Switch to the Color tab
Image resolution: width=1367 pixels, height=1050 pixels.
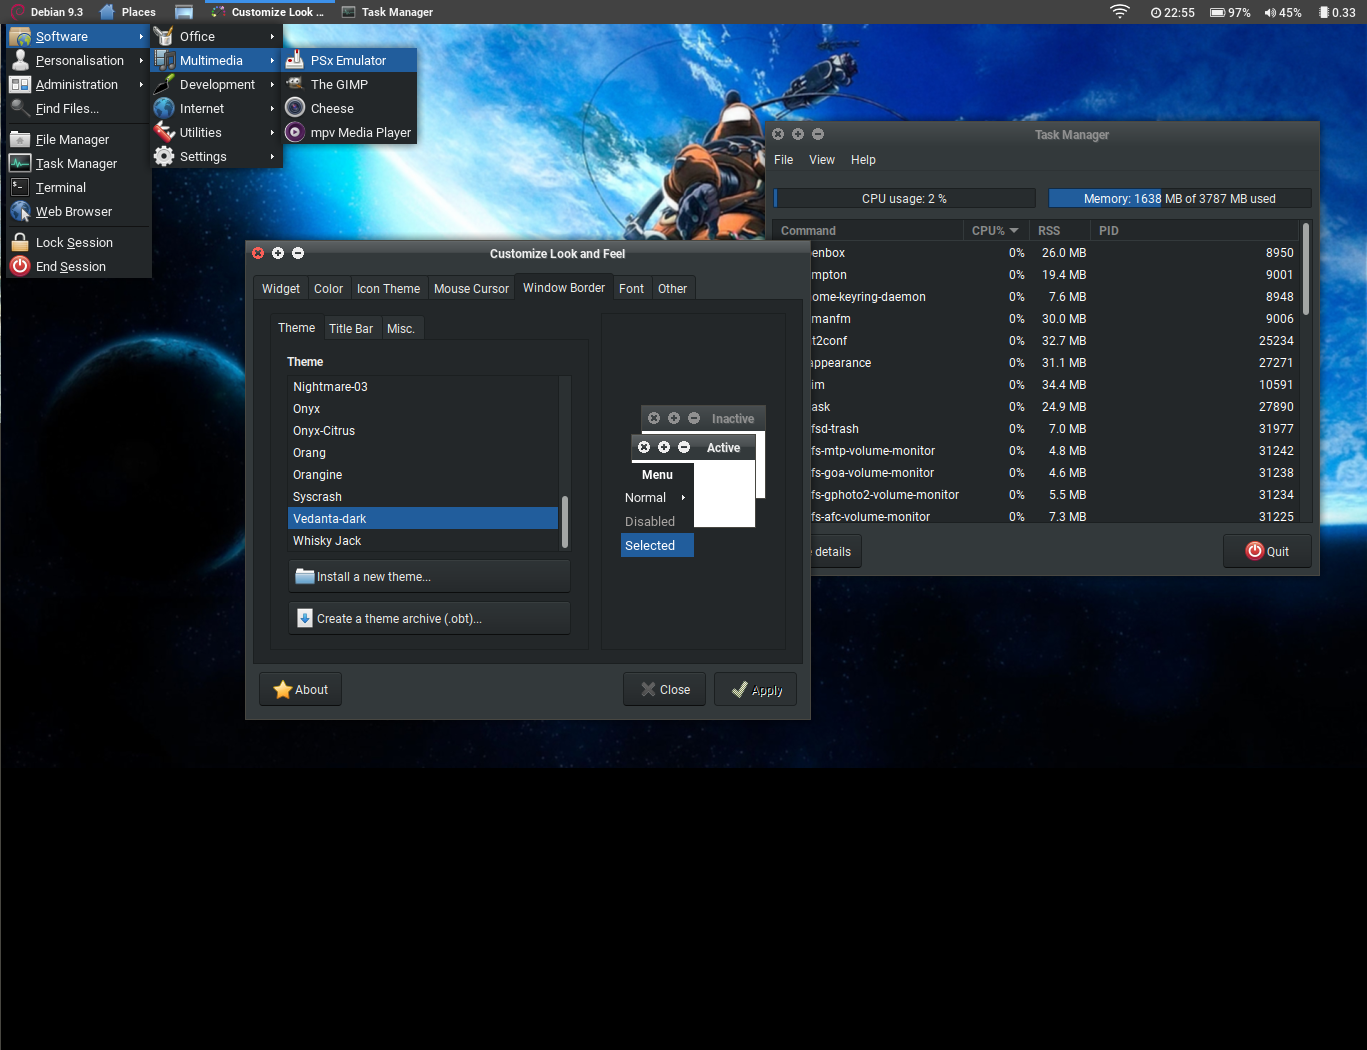[x=328, y=288]
